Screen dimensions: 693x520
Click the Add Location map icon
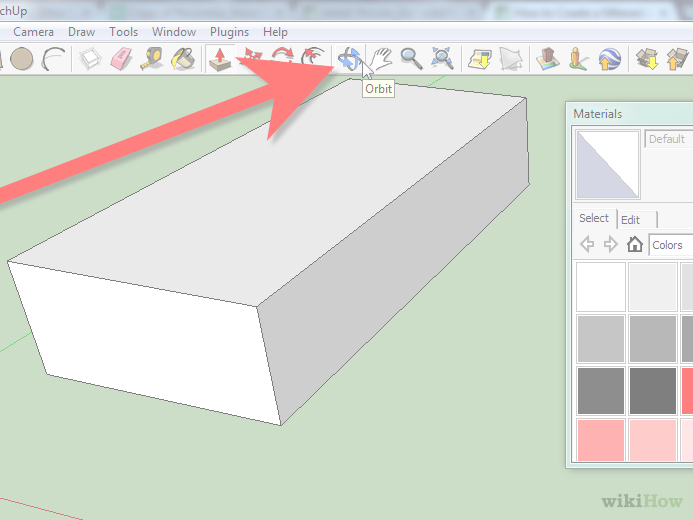click(480, 59)
